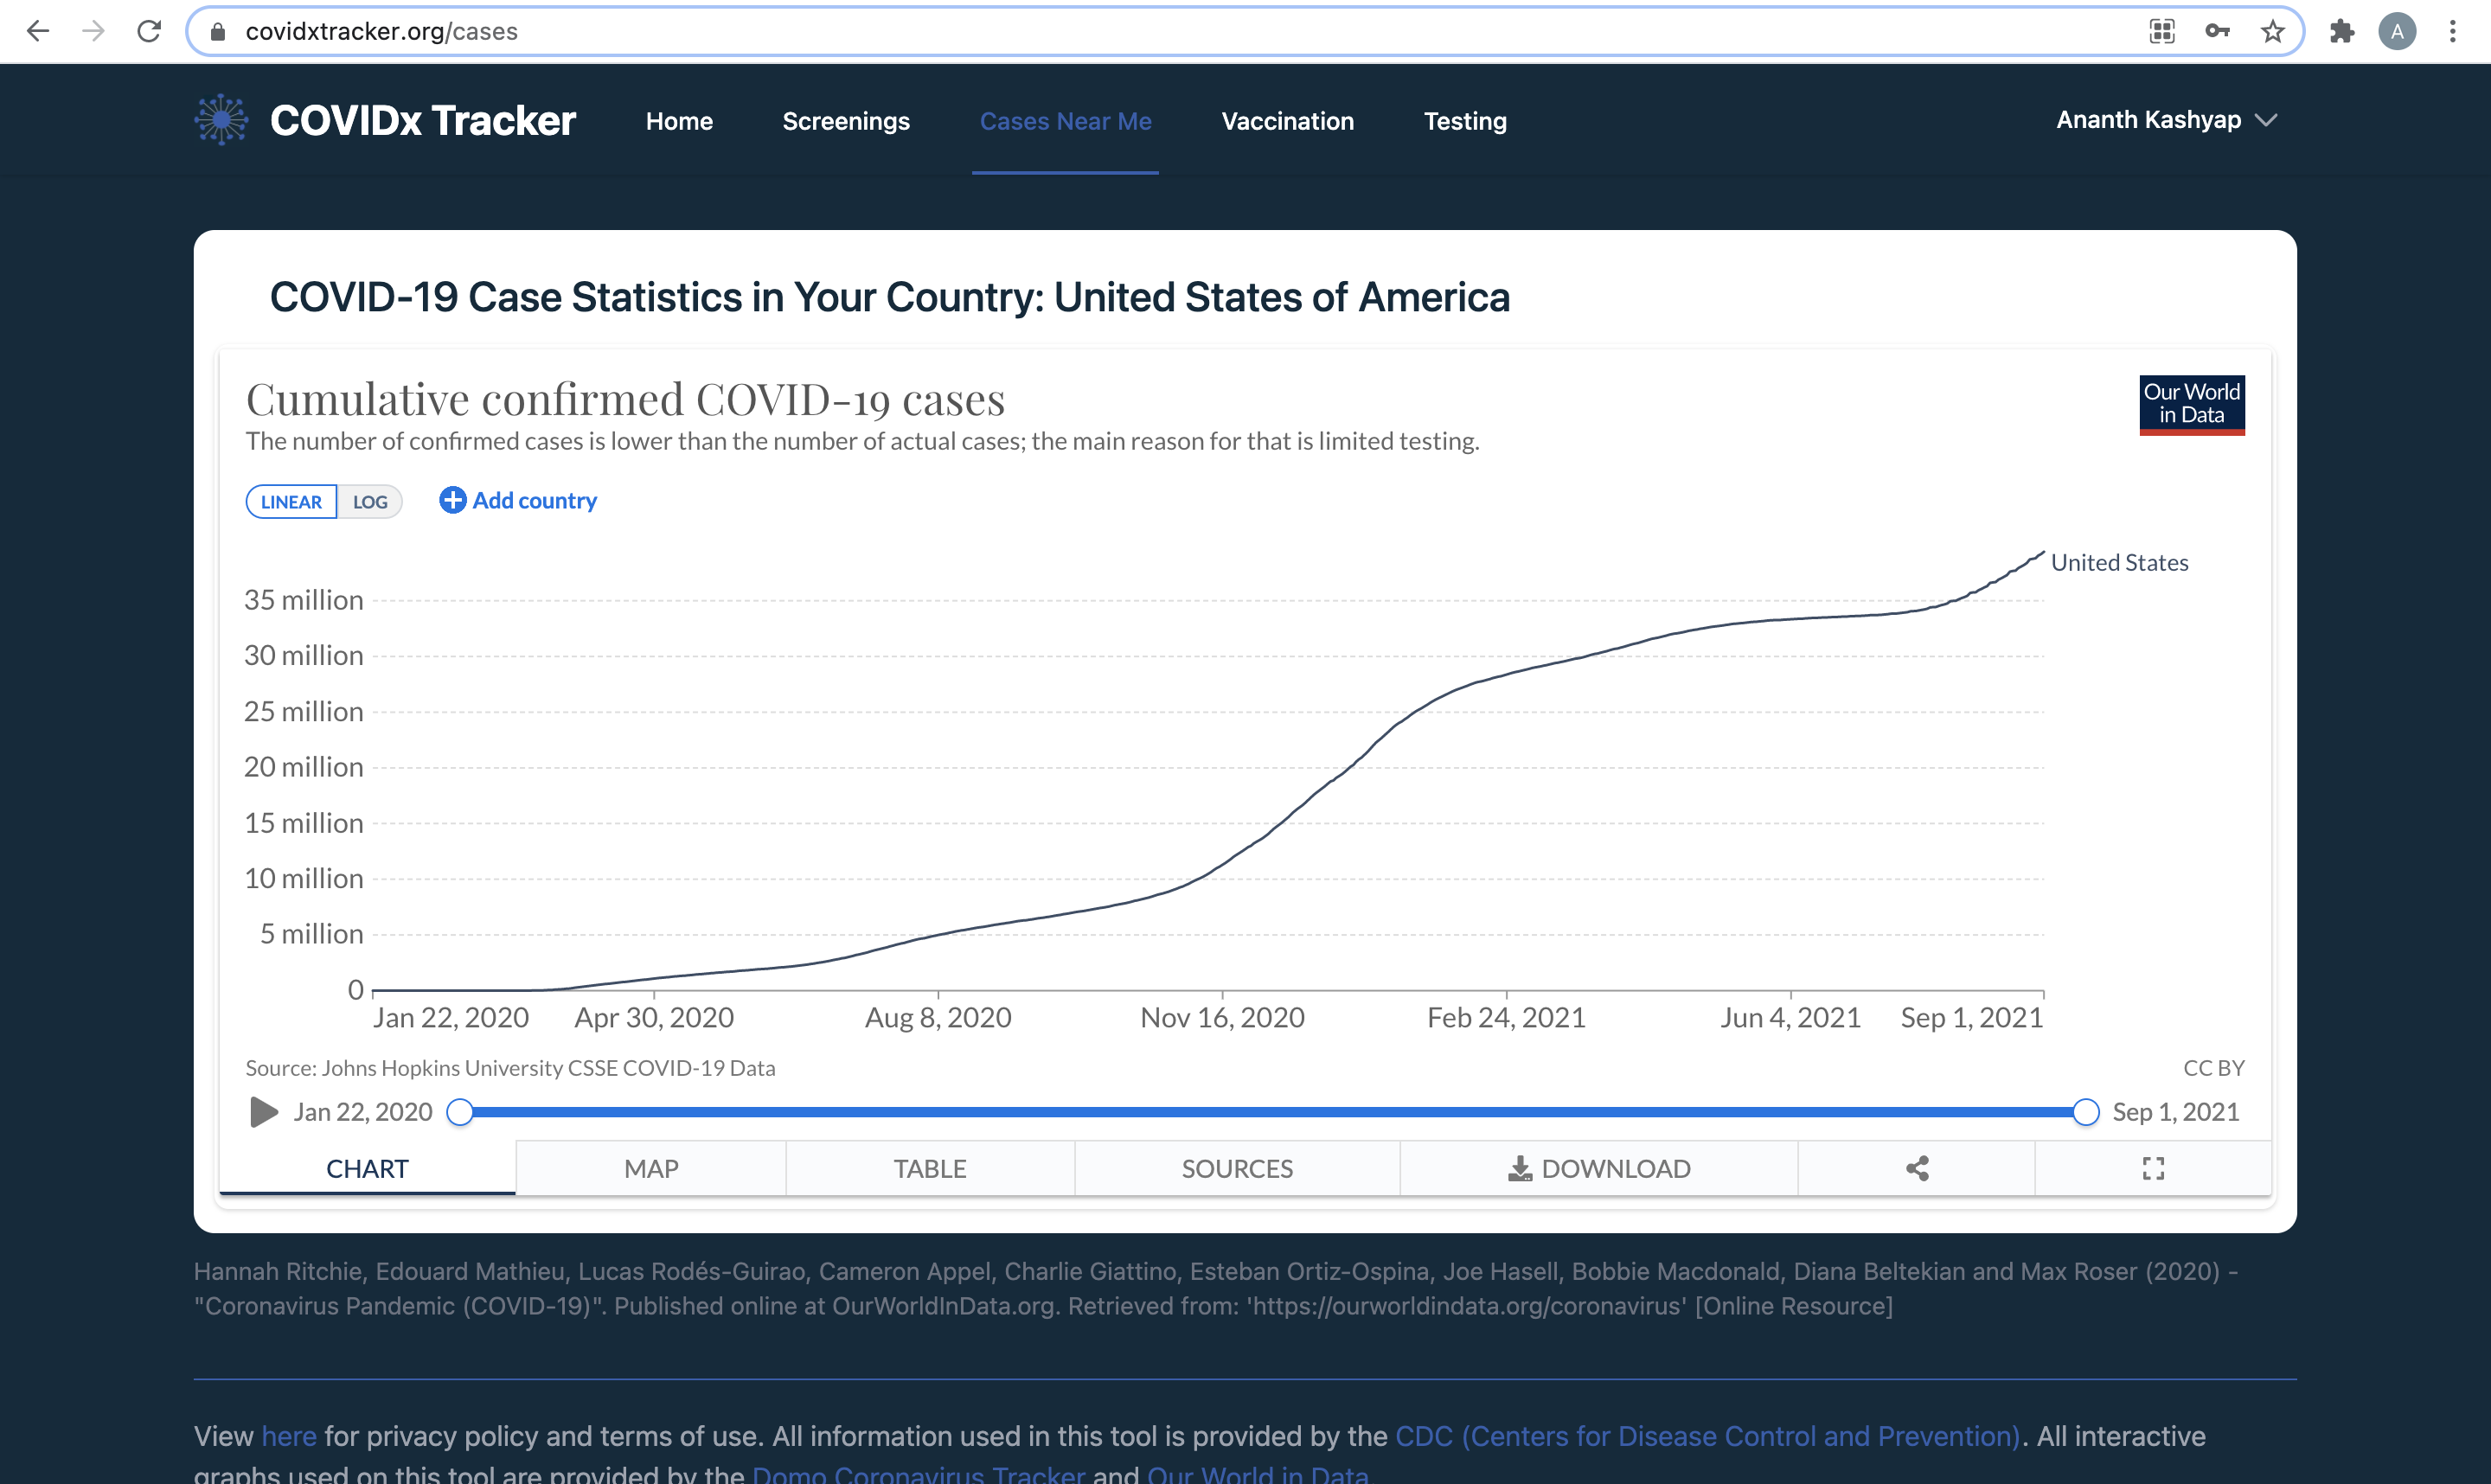Click the Sep 1, 2021 slider end handle
The width and height of the screenshot is (2491, 1484).
pos(2085,1112)
